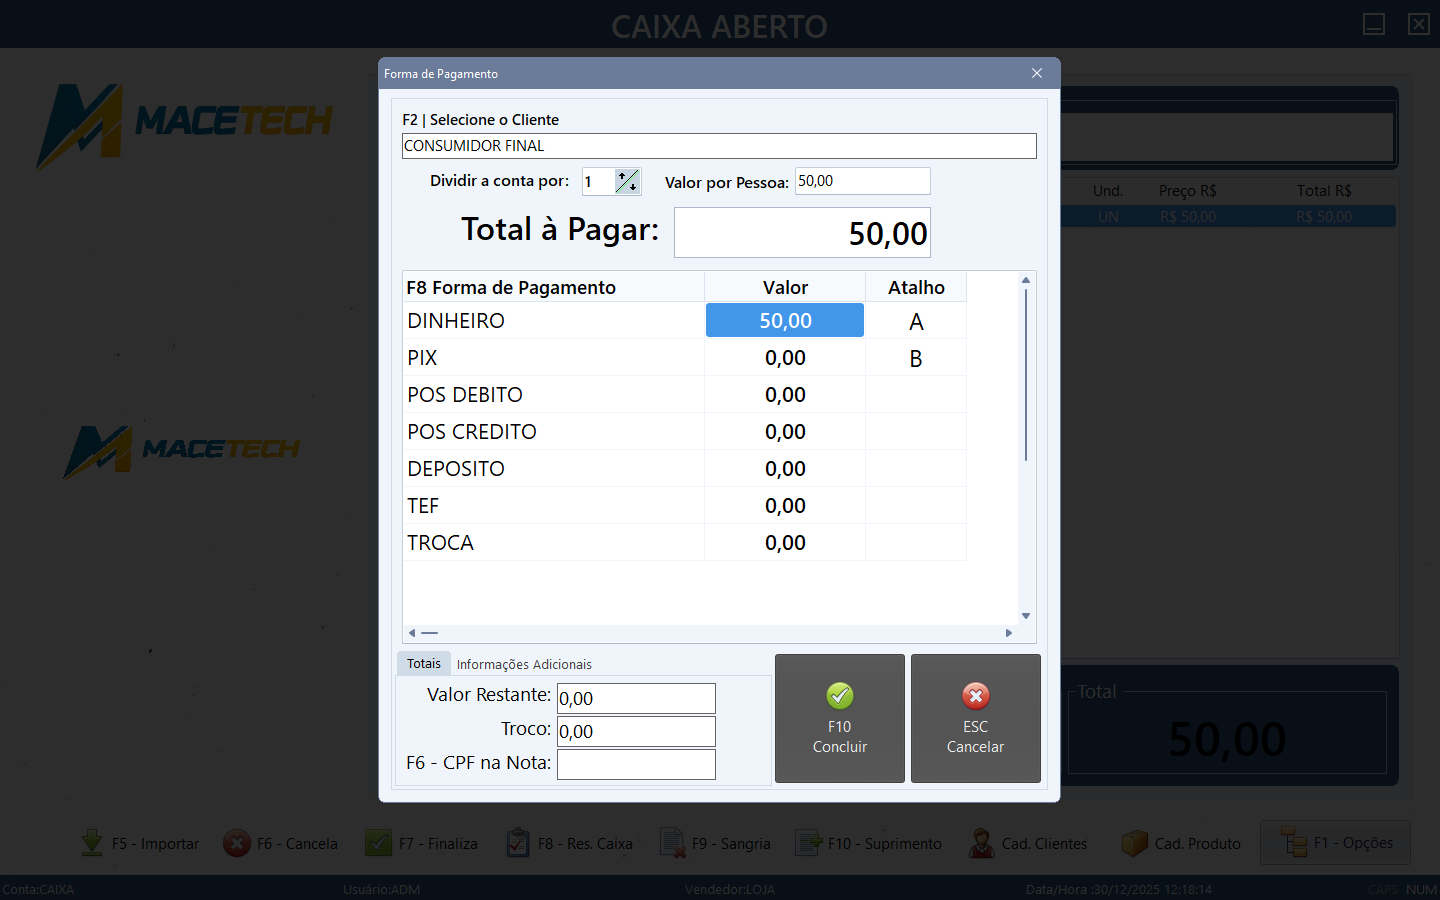The width and height of the screenshot is (1440, 900).
Task: Open F1 - Opções
Action: click(x=1335, y=842)
